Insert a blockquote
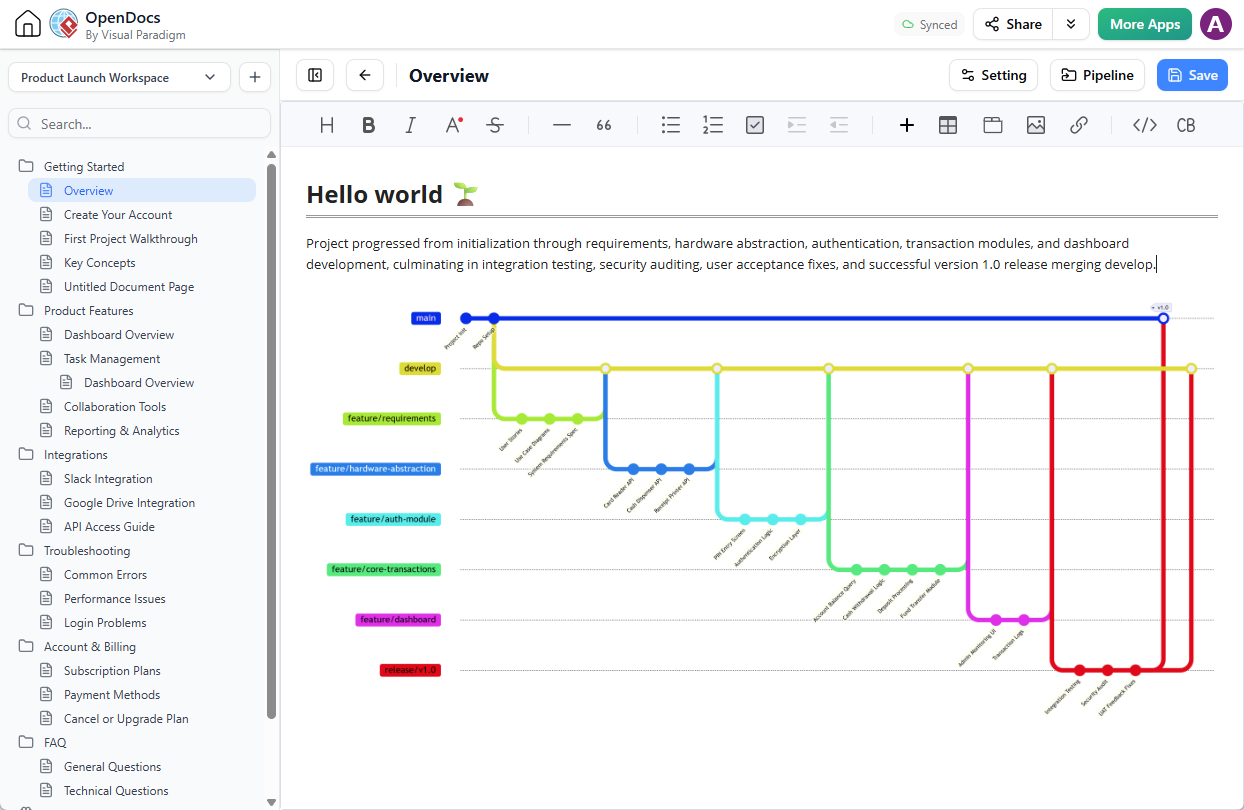1244x810 pixels. [x=604, y=125]
